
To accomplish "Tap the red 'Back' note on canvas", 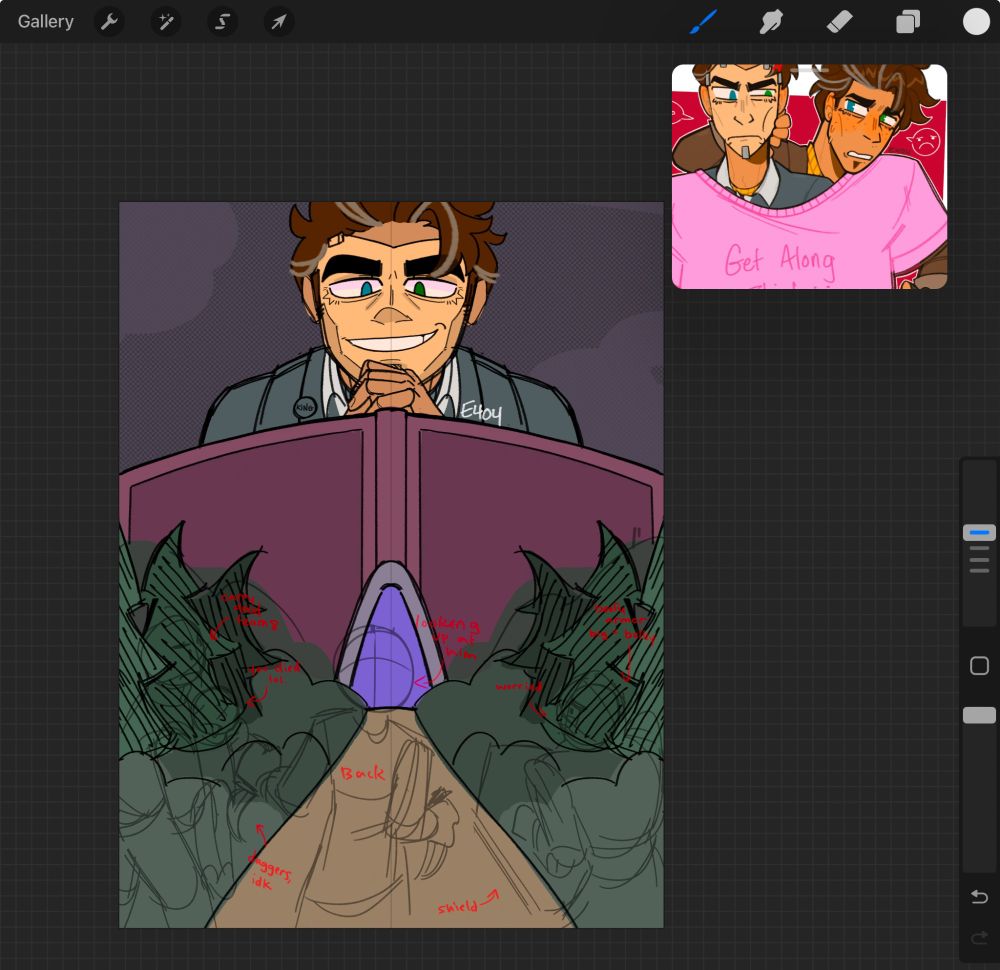I will coord(362,774).
